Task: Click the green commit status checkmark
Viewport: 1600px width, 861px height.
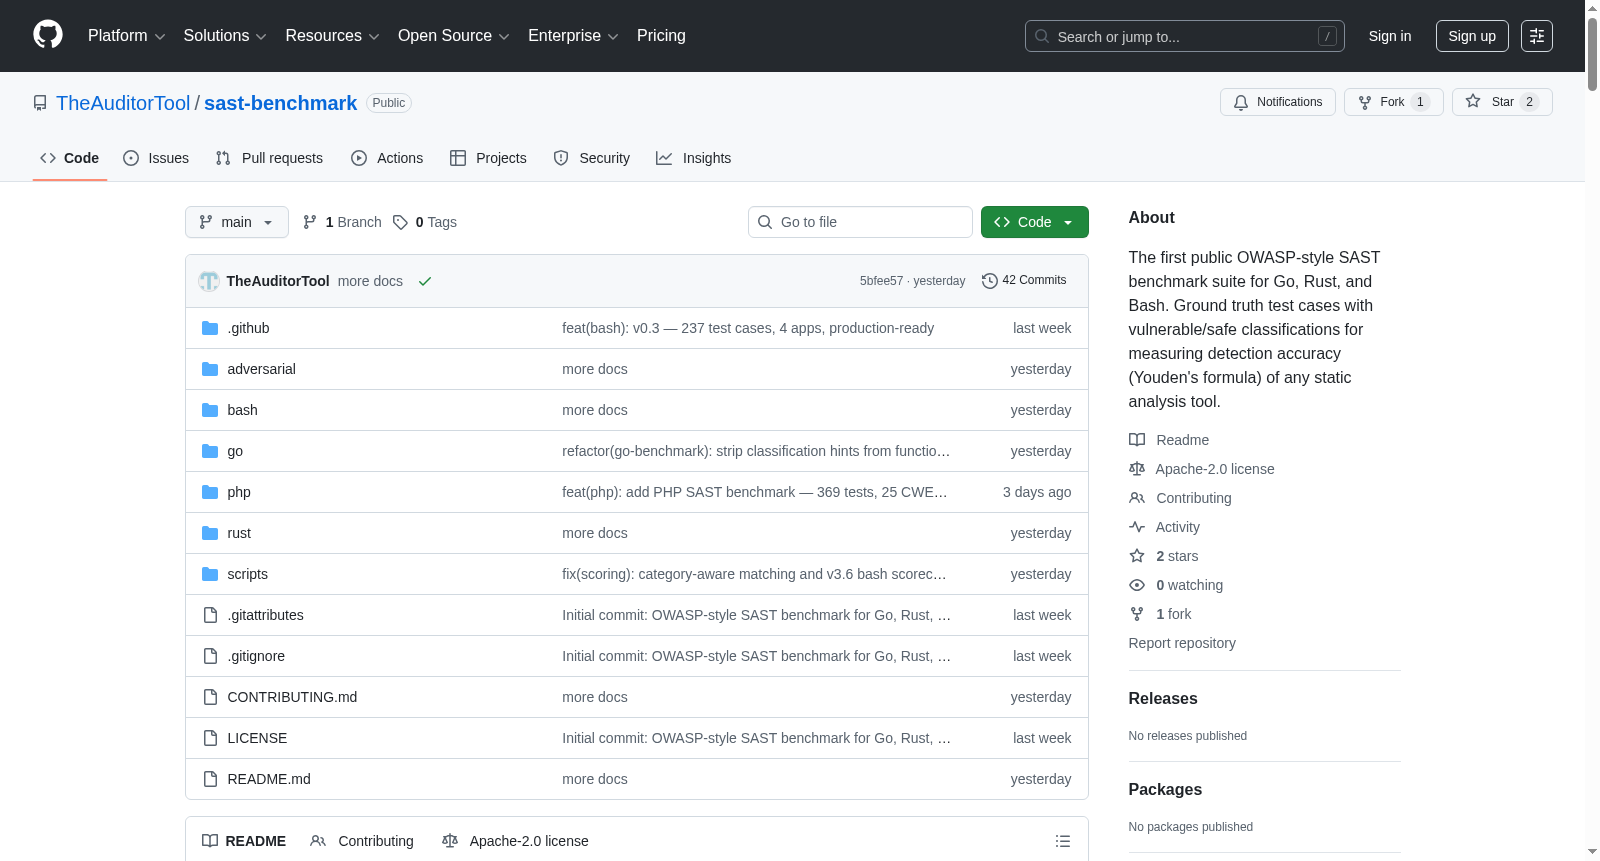Action: point(425,281)
